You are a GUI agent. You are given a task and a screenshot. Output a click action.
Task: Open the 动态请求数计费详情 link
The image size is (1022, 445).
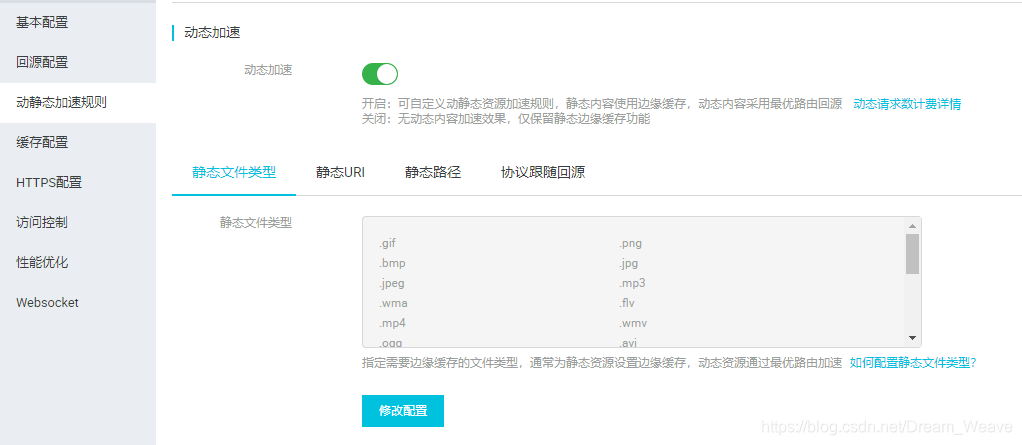click(907, 104)
